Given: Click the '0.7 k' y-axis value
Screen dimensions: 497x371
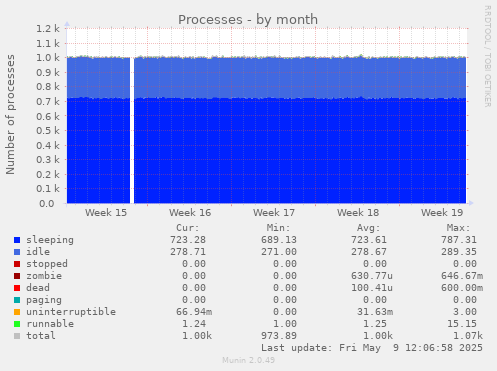Looking at the screenshot, I should coord(48,101).
